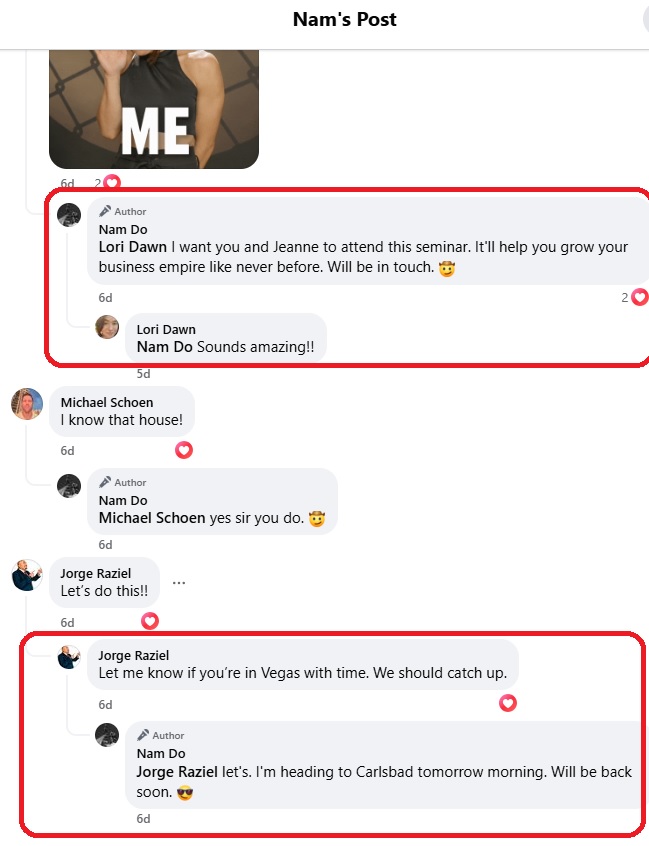The width and height of the screenshot is (649, 846).
Task: Click the Author badge on the "yes sir" reply
Action: 123,482
